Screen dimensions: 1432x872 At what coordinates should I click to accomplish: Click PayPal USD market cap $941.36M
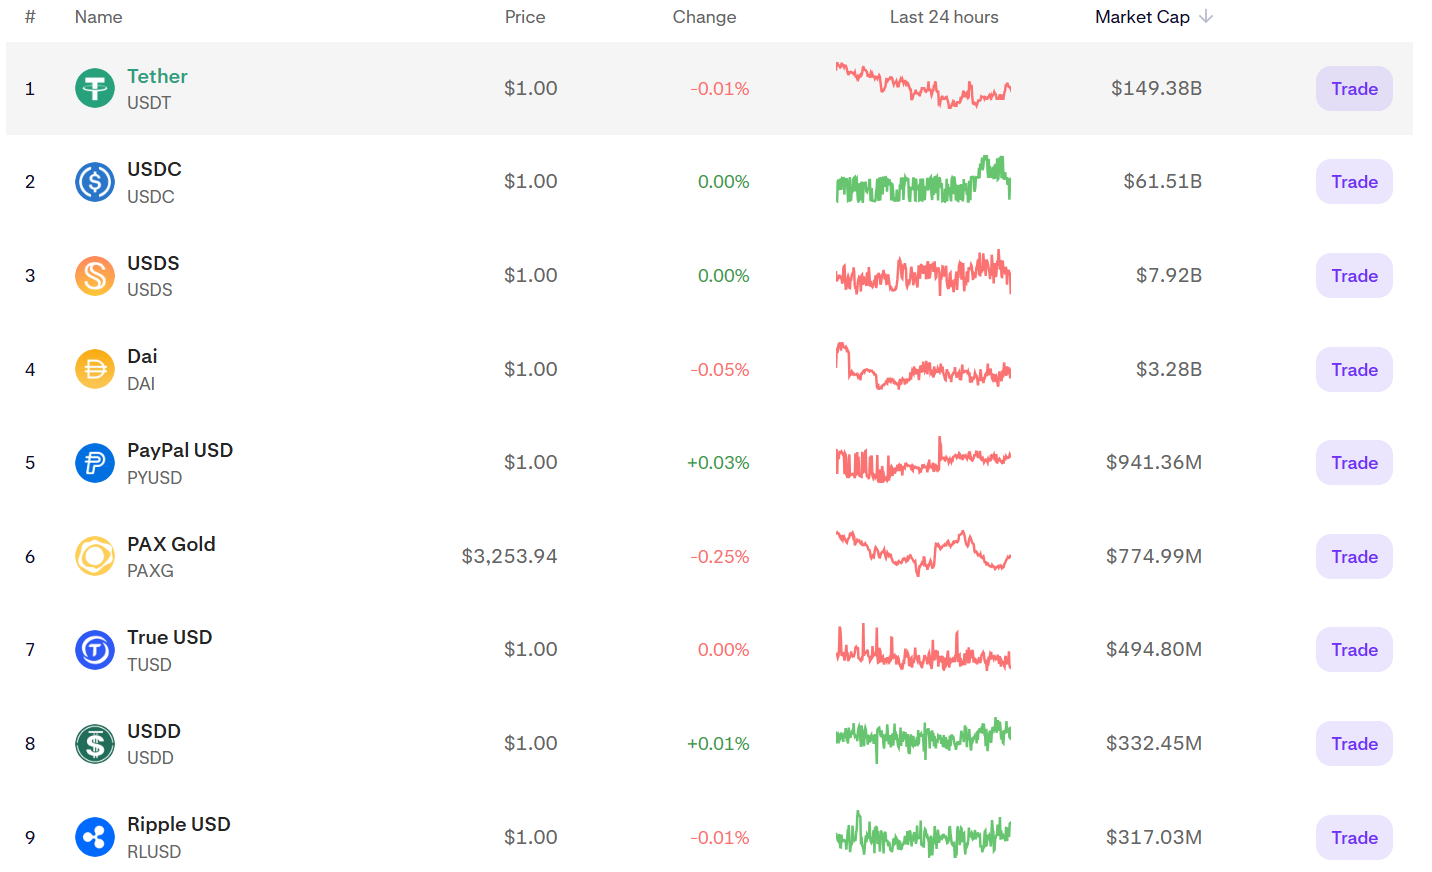point(1153,462)
